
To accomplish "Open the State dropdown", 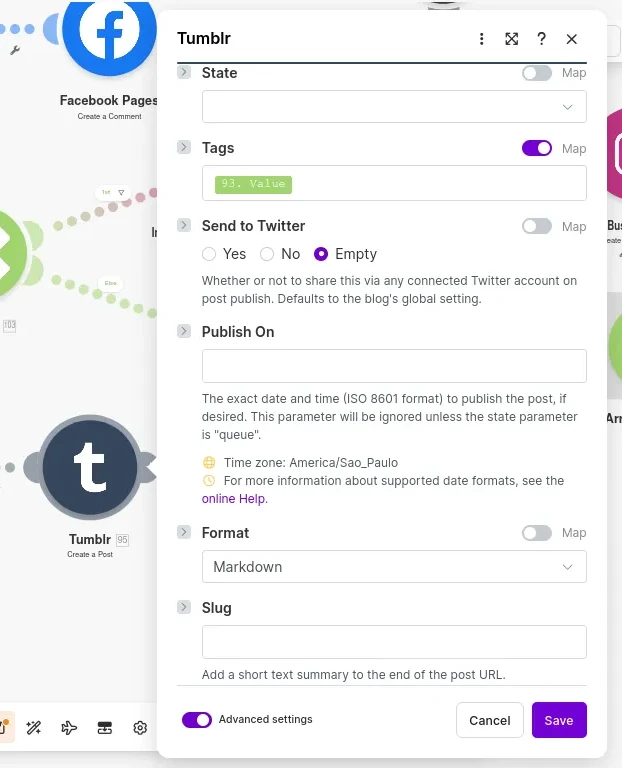I will (x=394, y=107).
